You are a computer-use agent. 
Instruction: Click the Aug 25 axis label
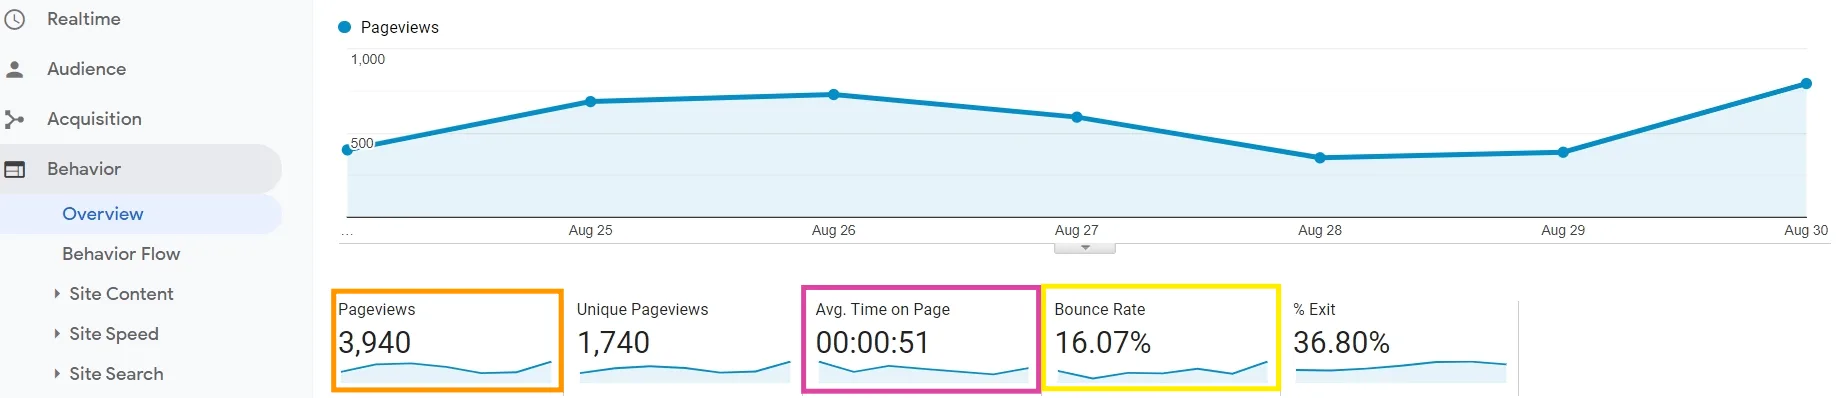pos(590,230)
